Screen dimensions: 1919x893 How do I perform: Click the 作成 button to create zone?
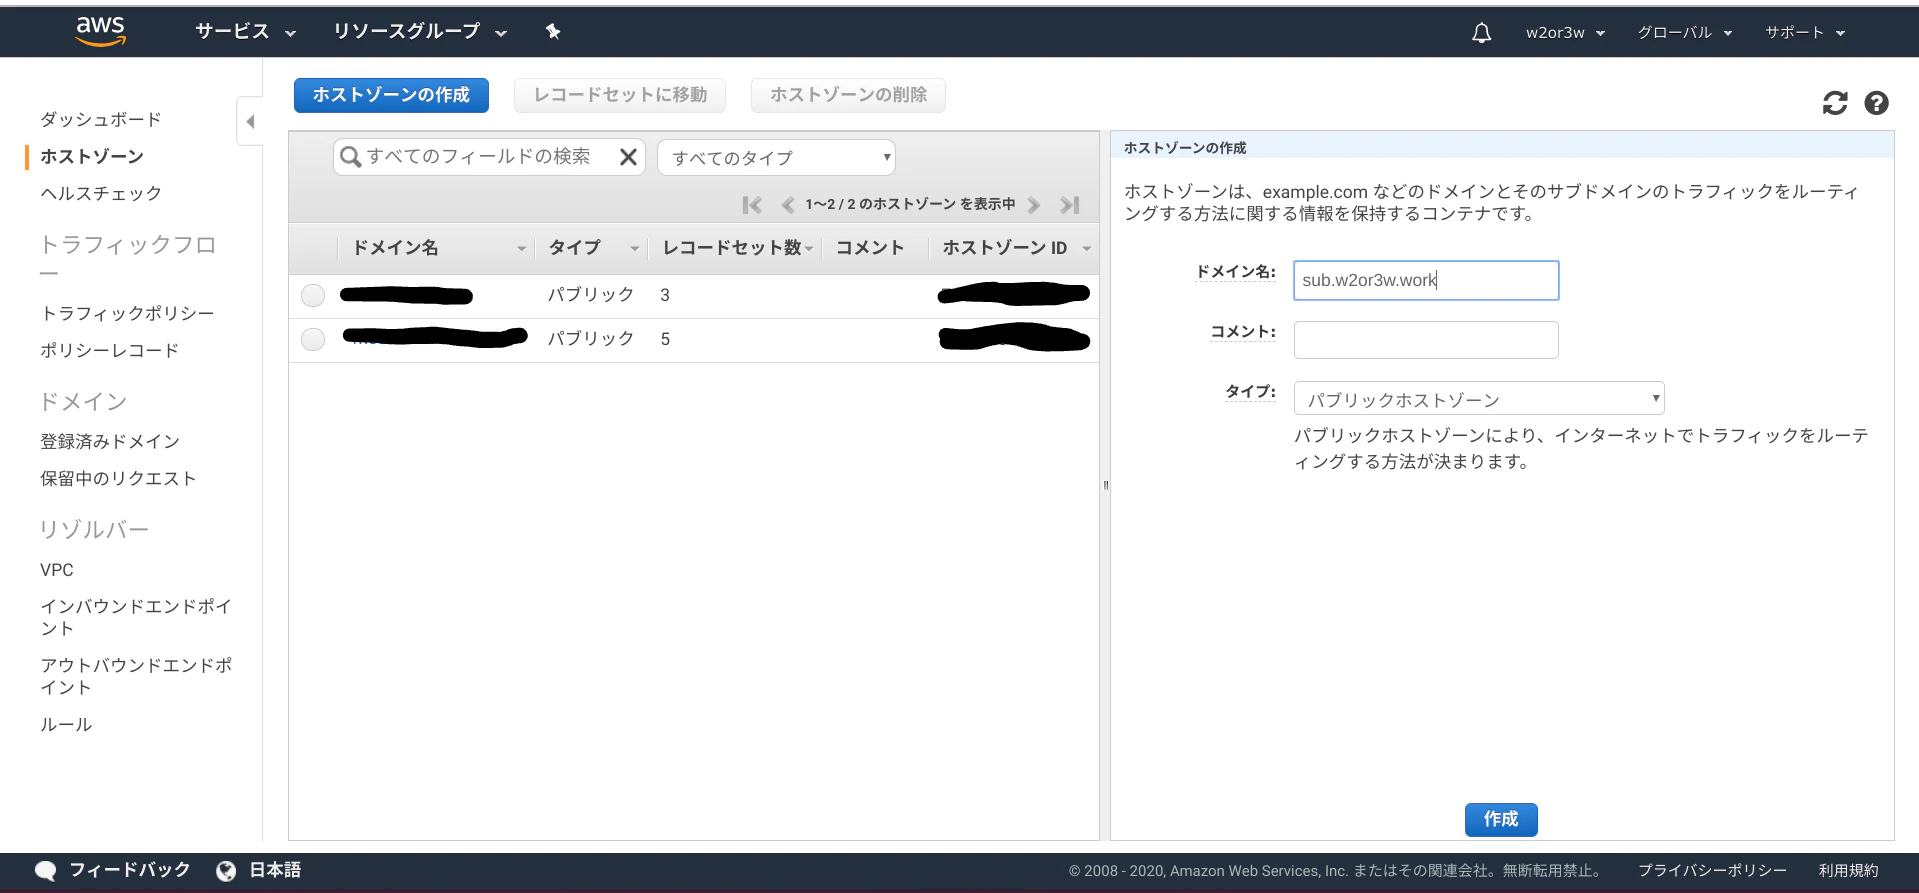[1501, 819]
